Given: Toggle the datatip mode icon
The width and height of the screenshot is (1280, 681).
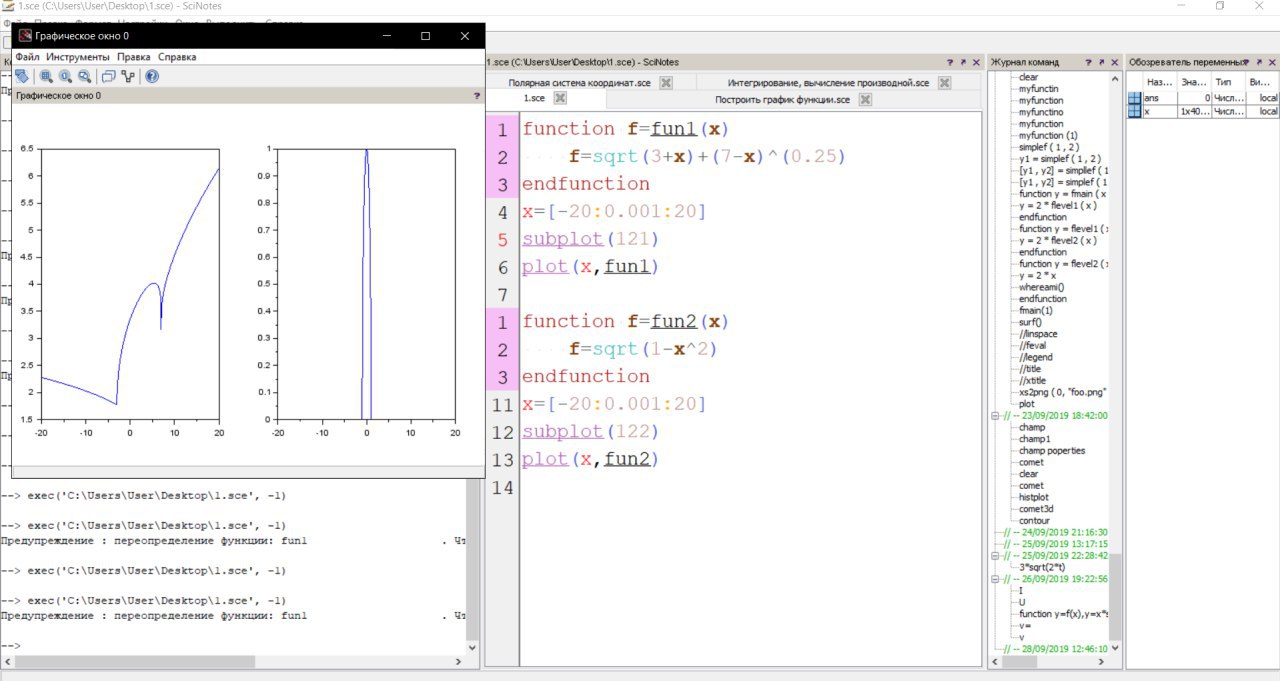Looking at the screenshot, I should pyautogui.click(x=109, y=76).
